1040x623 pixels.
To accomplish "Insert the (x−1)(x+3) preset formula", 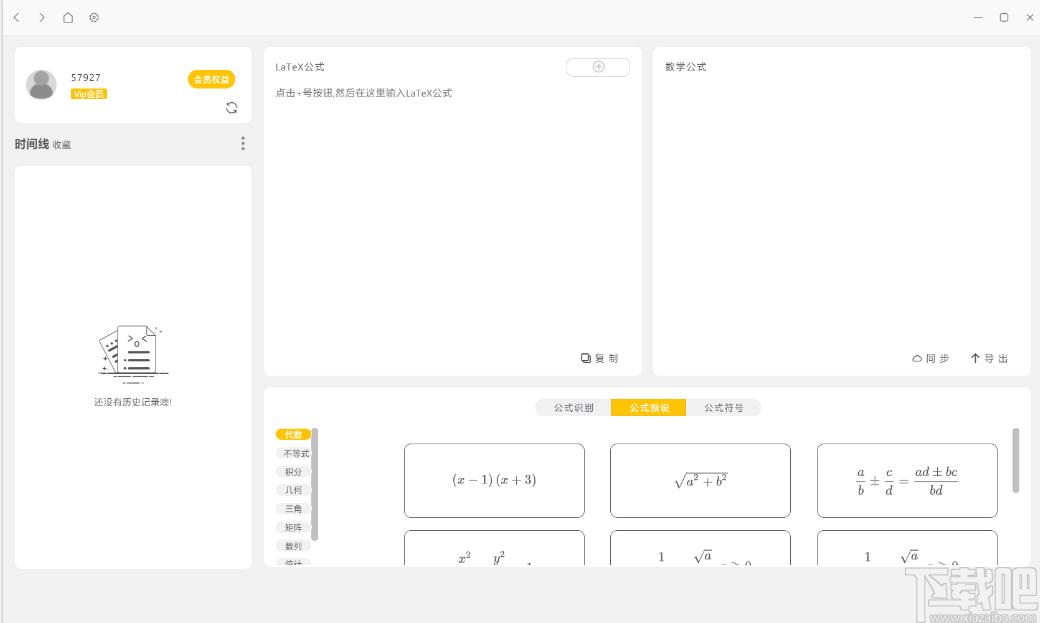I will click(494, 480).
